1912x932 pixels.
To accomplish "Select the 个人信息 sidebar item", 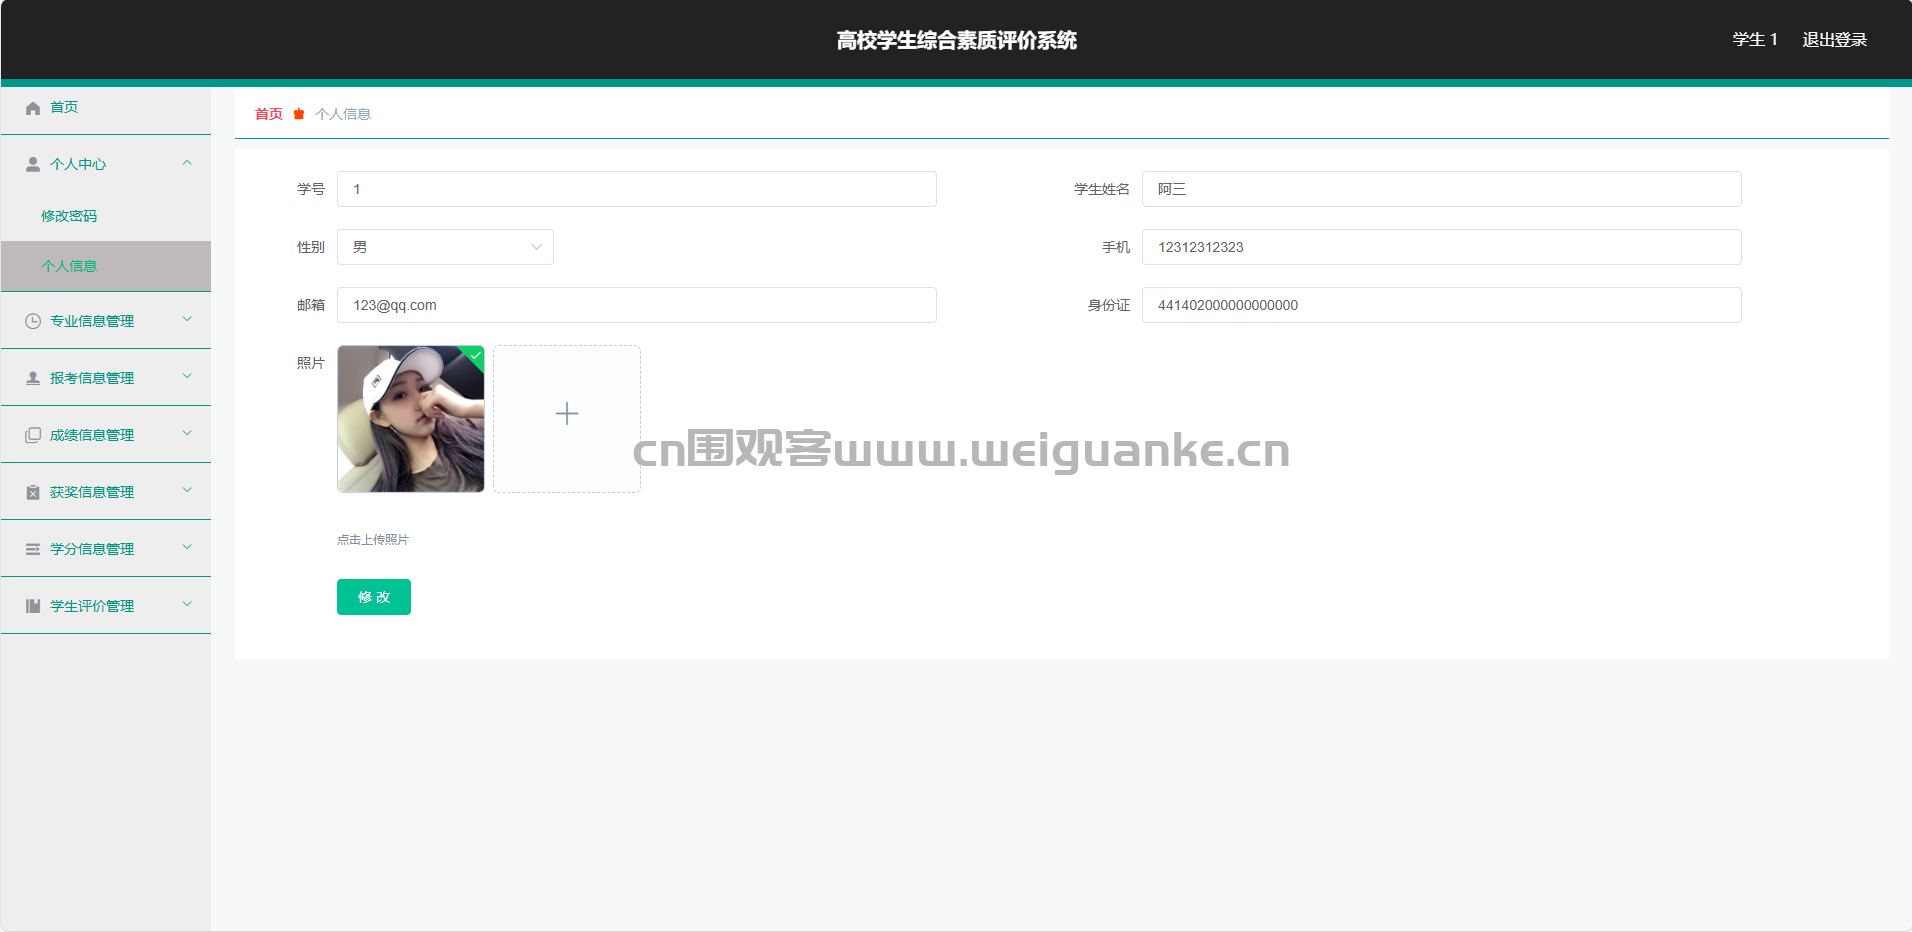I will (x=106, y=266).
